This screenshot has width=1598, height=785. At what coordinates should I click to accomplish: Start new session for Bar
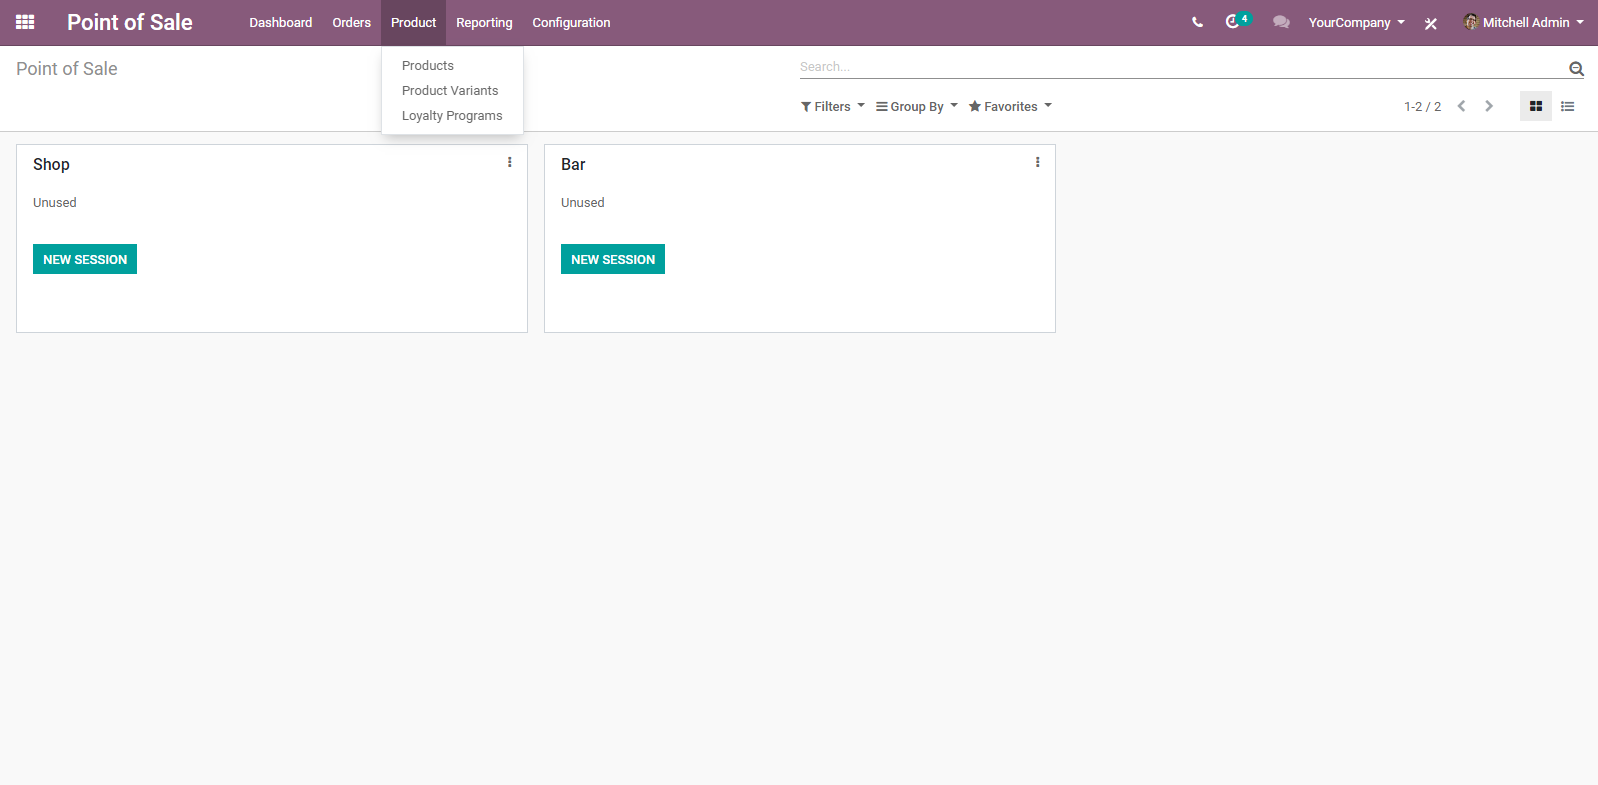click(613, 259)
